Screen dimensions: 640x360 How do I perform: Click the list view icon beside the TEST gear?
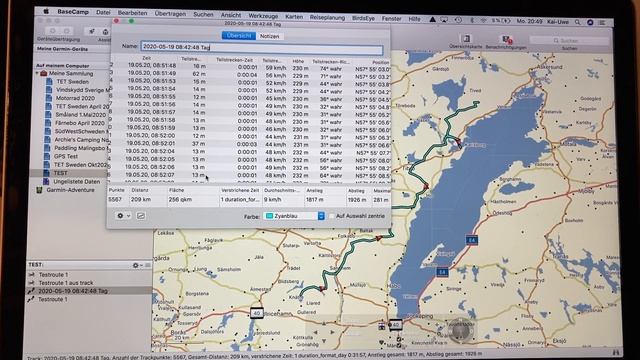point(148,265)
